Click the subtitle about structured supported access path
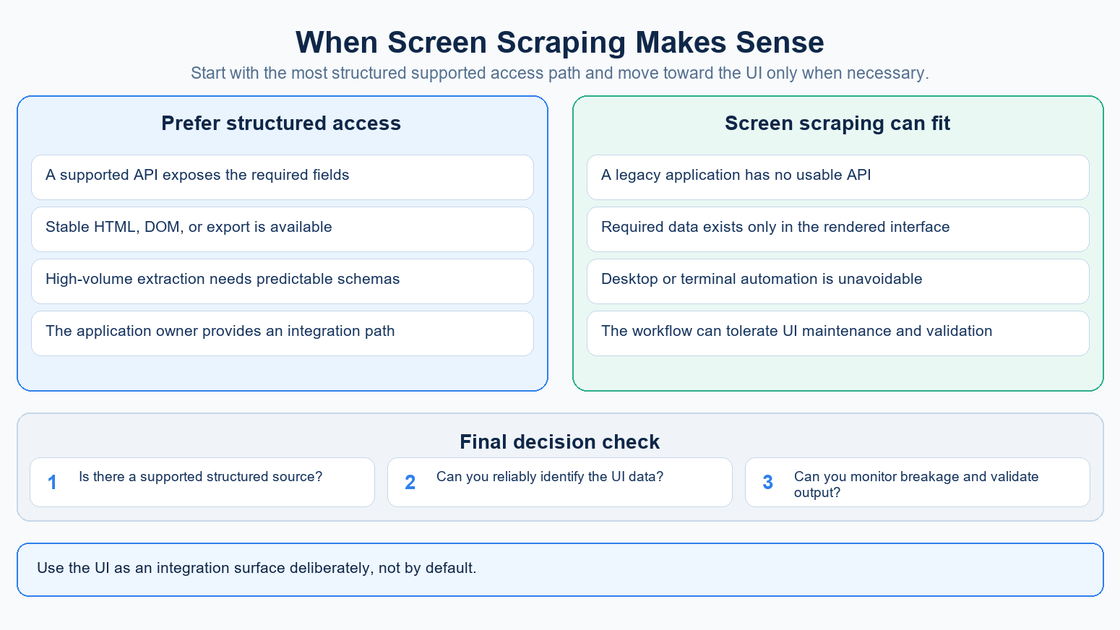The image size is (1120, 630). (559, 74)
